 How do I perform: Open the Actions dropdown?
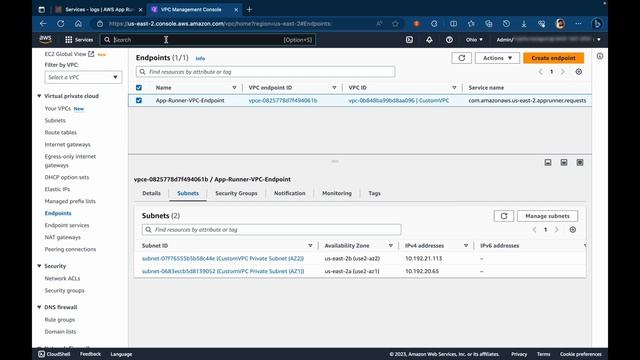coord(497,58)
